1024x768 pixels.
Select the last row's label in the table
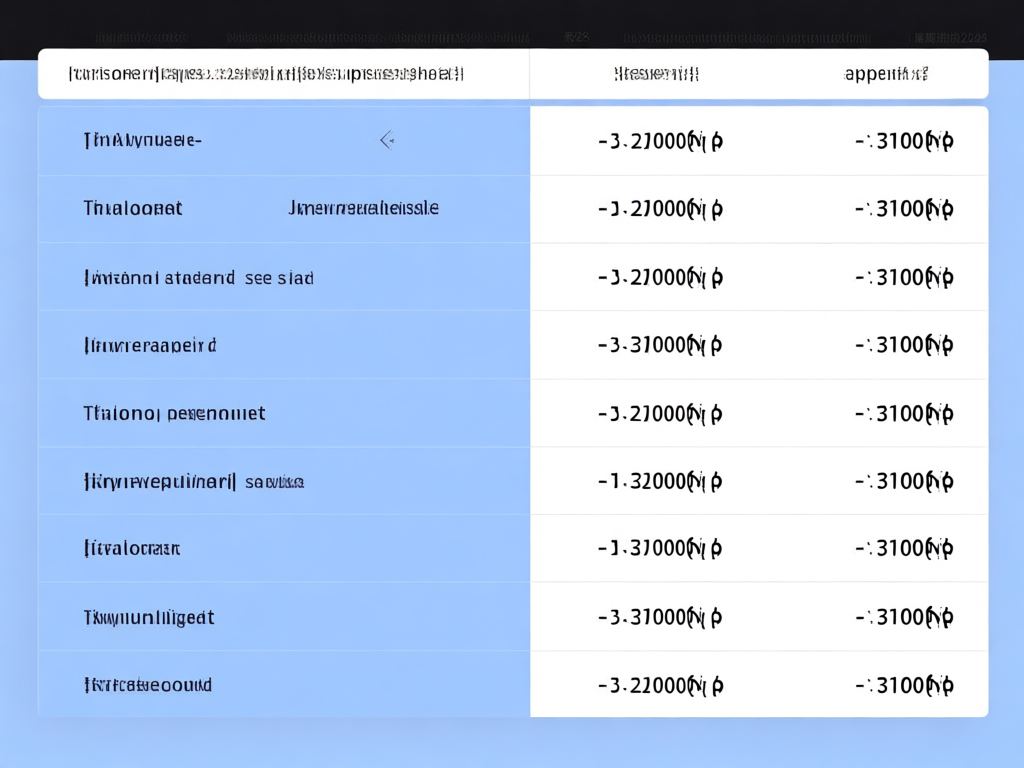click(x=148, y=685)
